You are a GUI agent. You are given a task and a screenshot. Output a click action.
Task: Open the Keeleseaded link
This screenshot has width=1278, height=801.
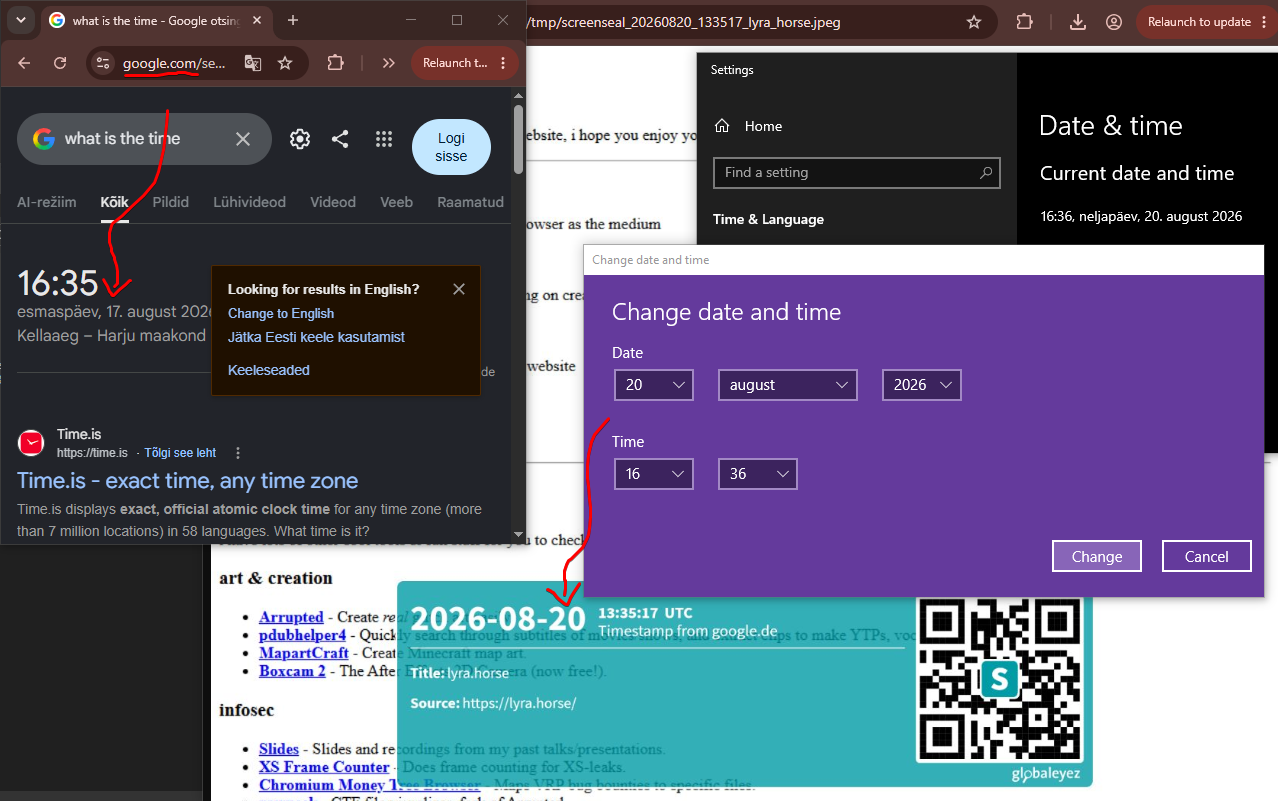click(x=269, y=370)
